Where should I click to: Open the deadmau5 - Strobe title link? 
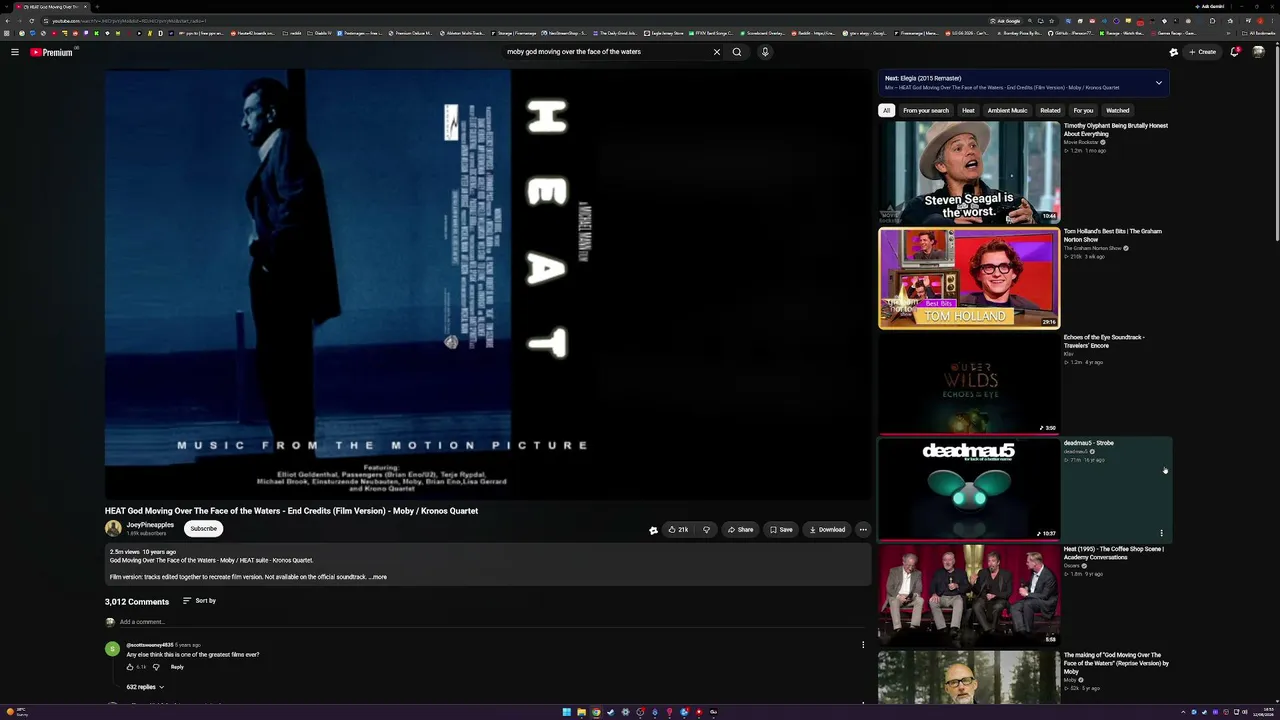[x=1088, y=443]
